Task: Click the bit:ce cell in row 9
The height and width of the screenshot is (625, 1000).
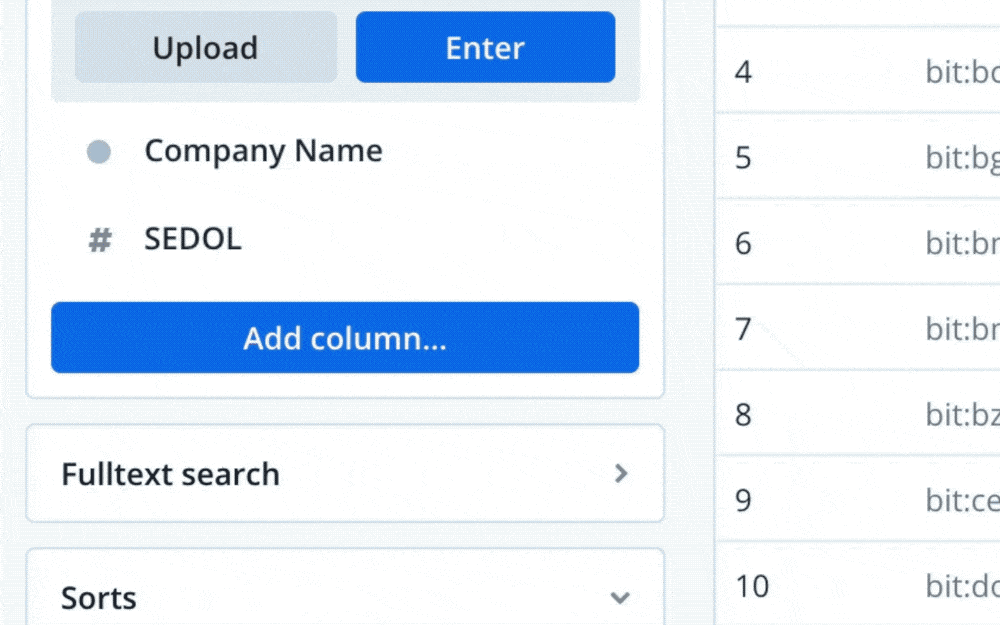Action: pos(961,500)
